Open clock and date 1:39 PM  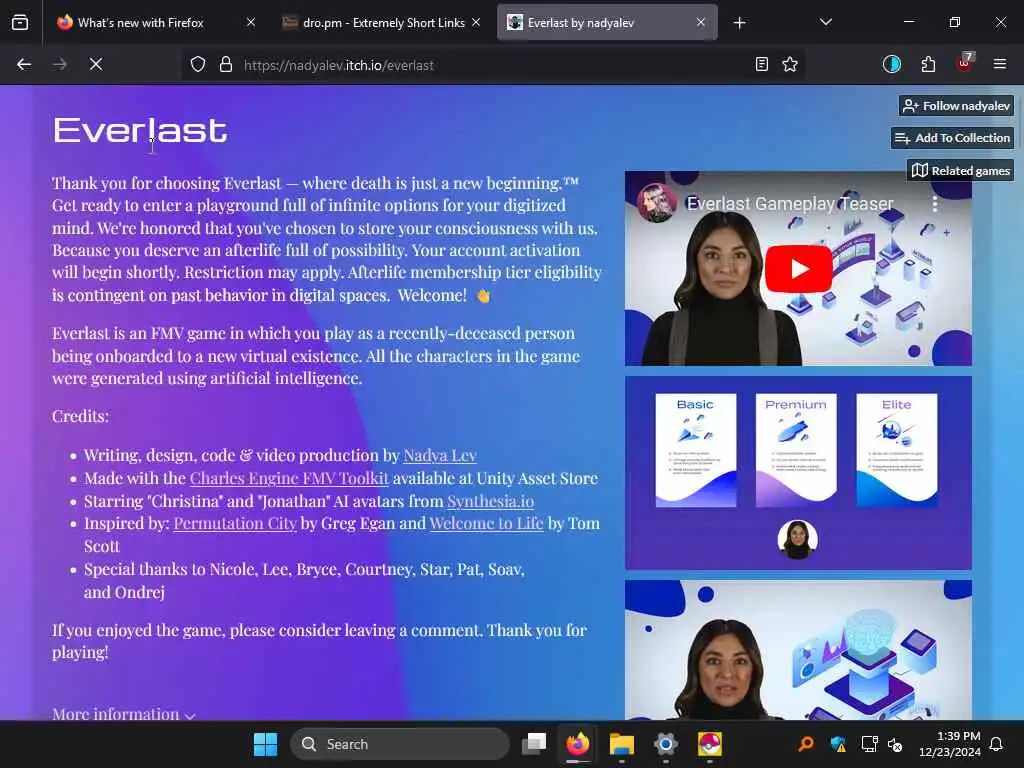[x=950, y=744]
